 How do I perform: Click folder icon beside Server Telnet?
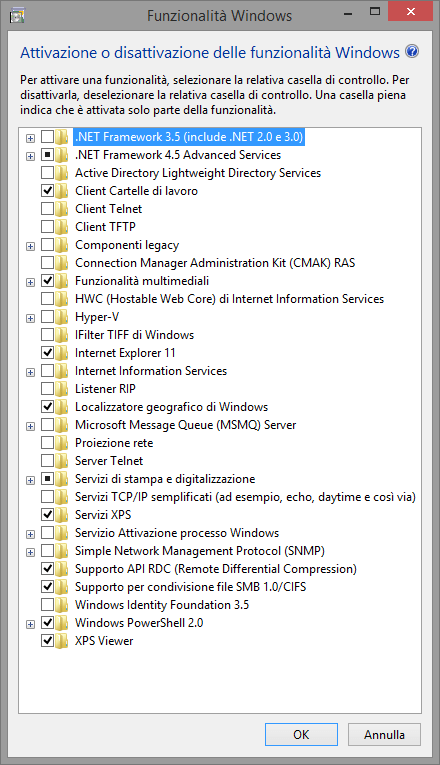click(x=61, y=461)
